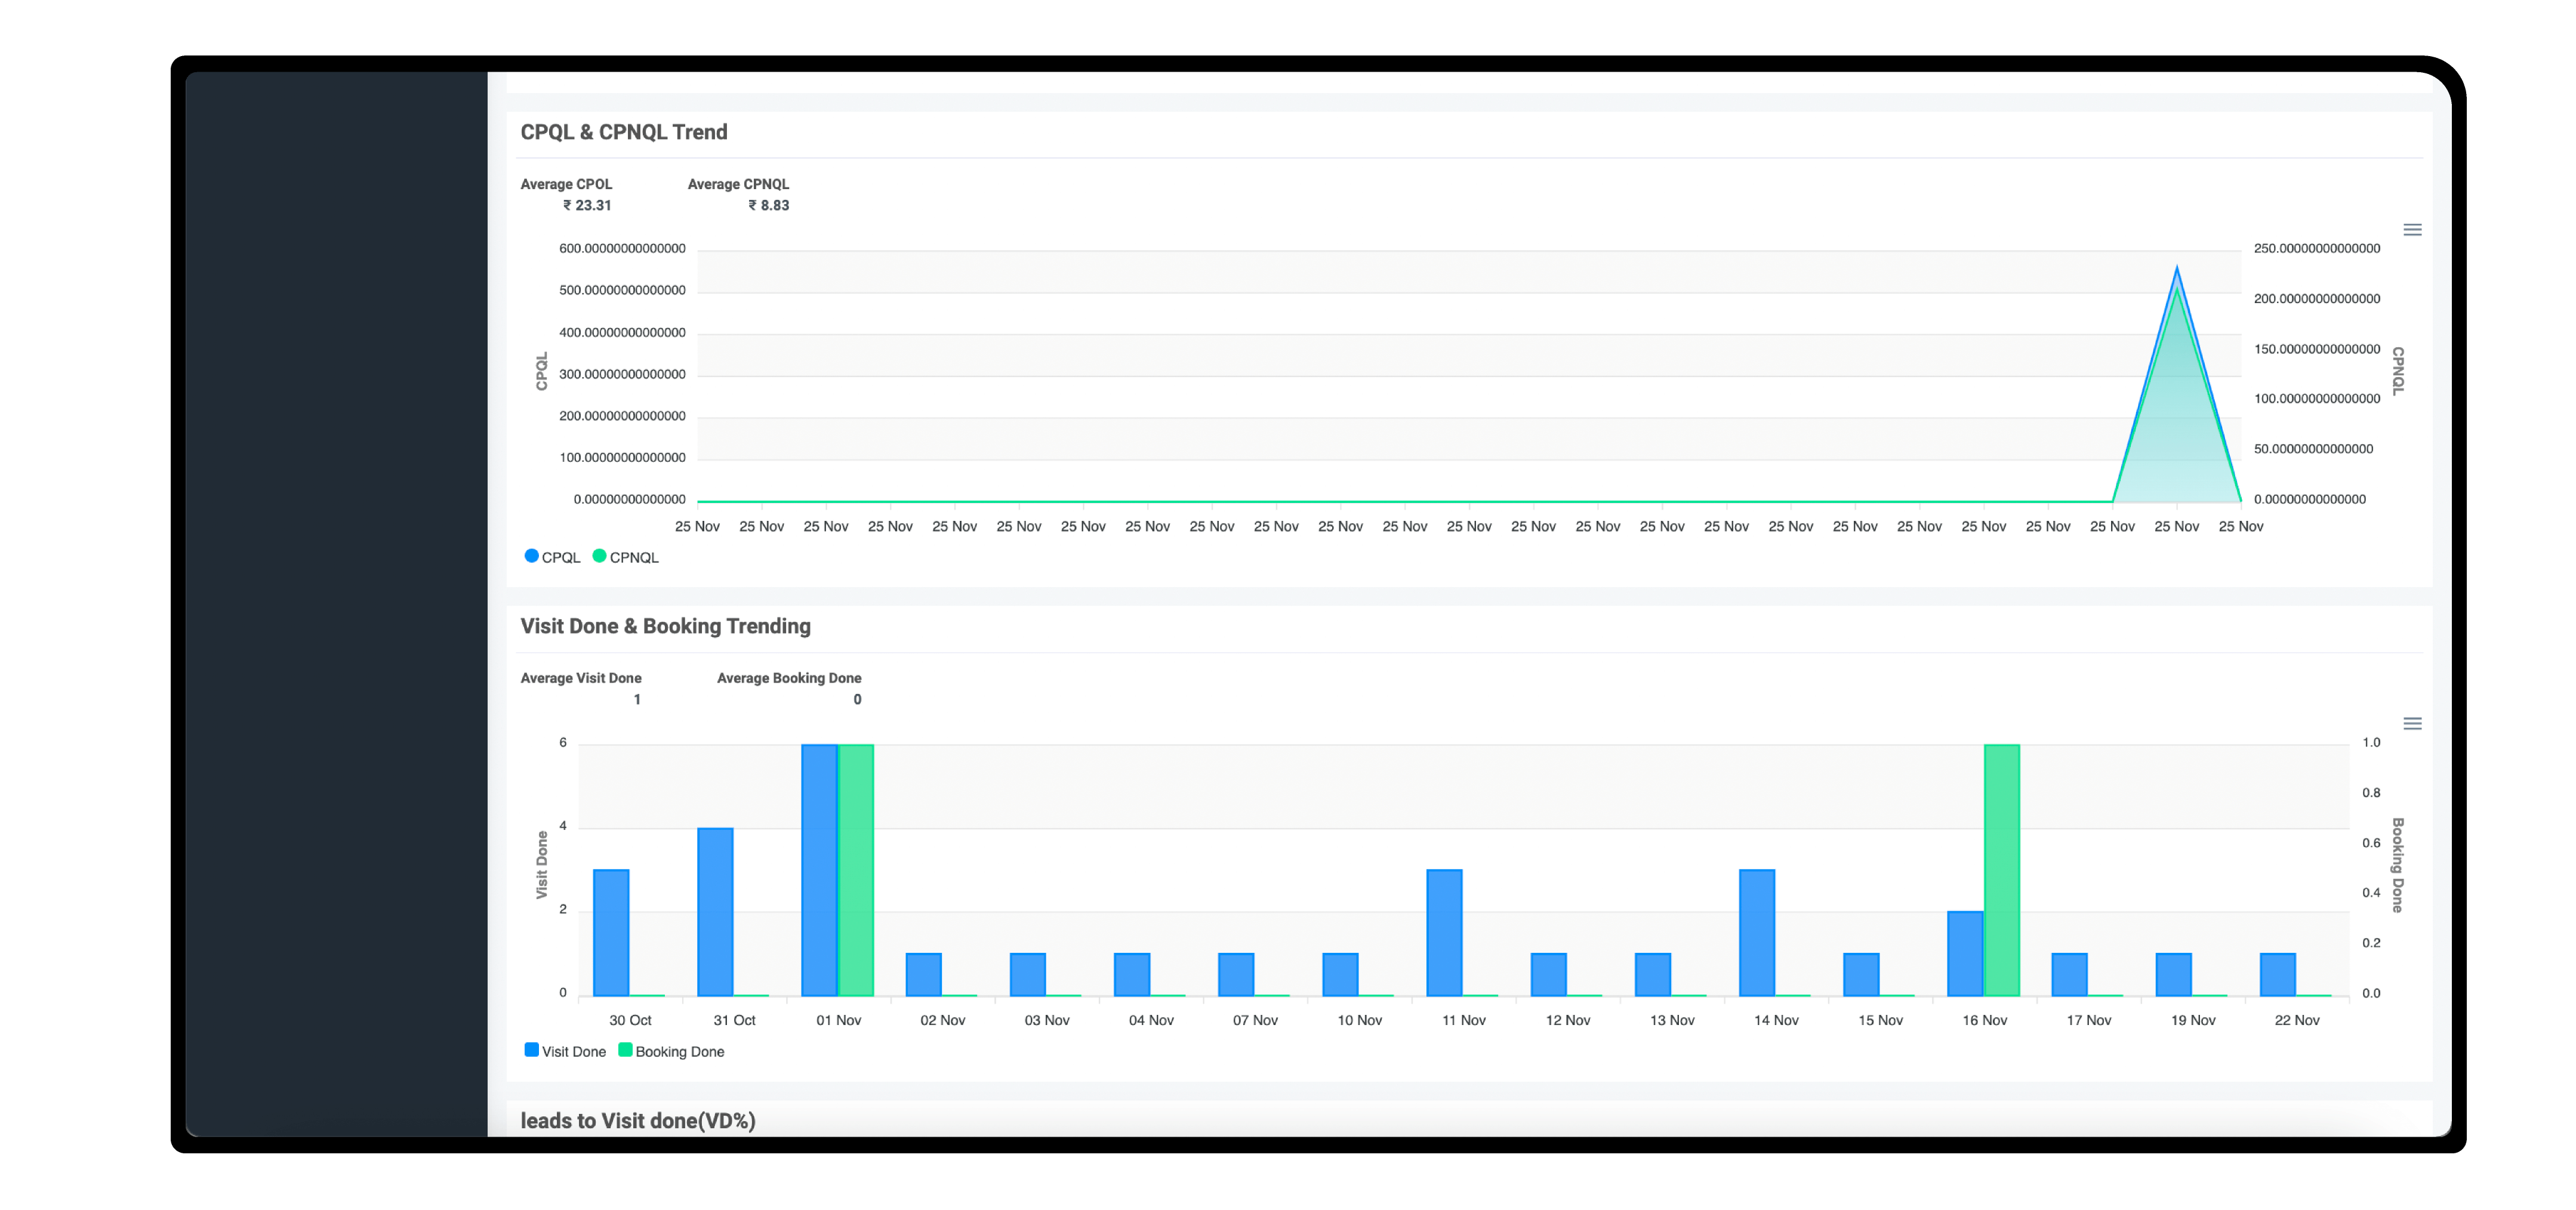Image resolution: width=2576 pixels, height=1210 pixels.
Task: Select the 22 Nov Visit Done bar
Action: 2278,975
